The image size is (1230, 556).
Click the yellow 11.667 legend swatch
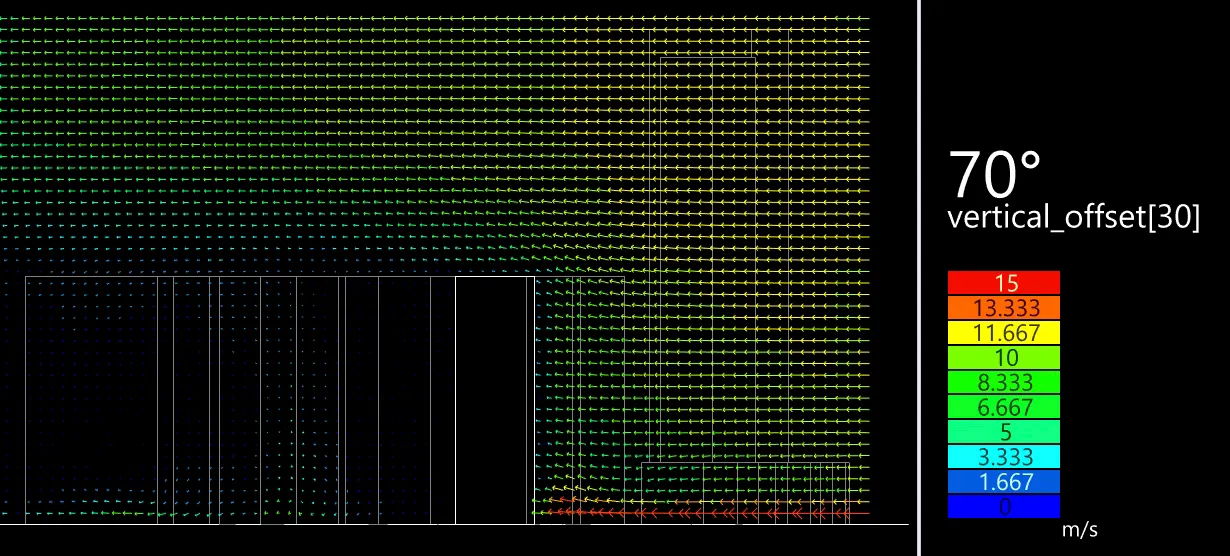[x=1004, y=332]
